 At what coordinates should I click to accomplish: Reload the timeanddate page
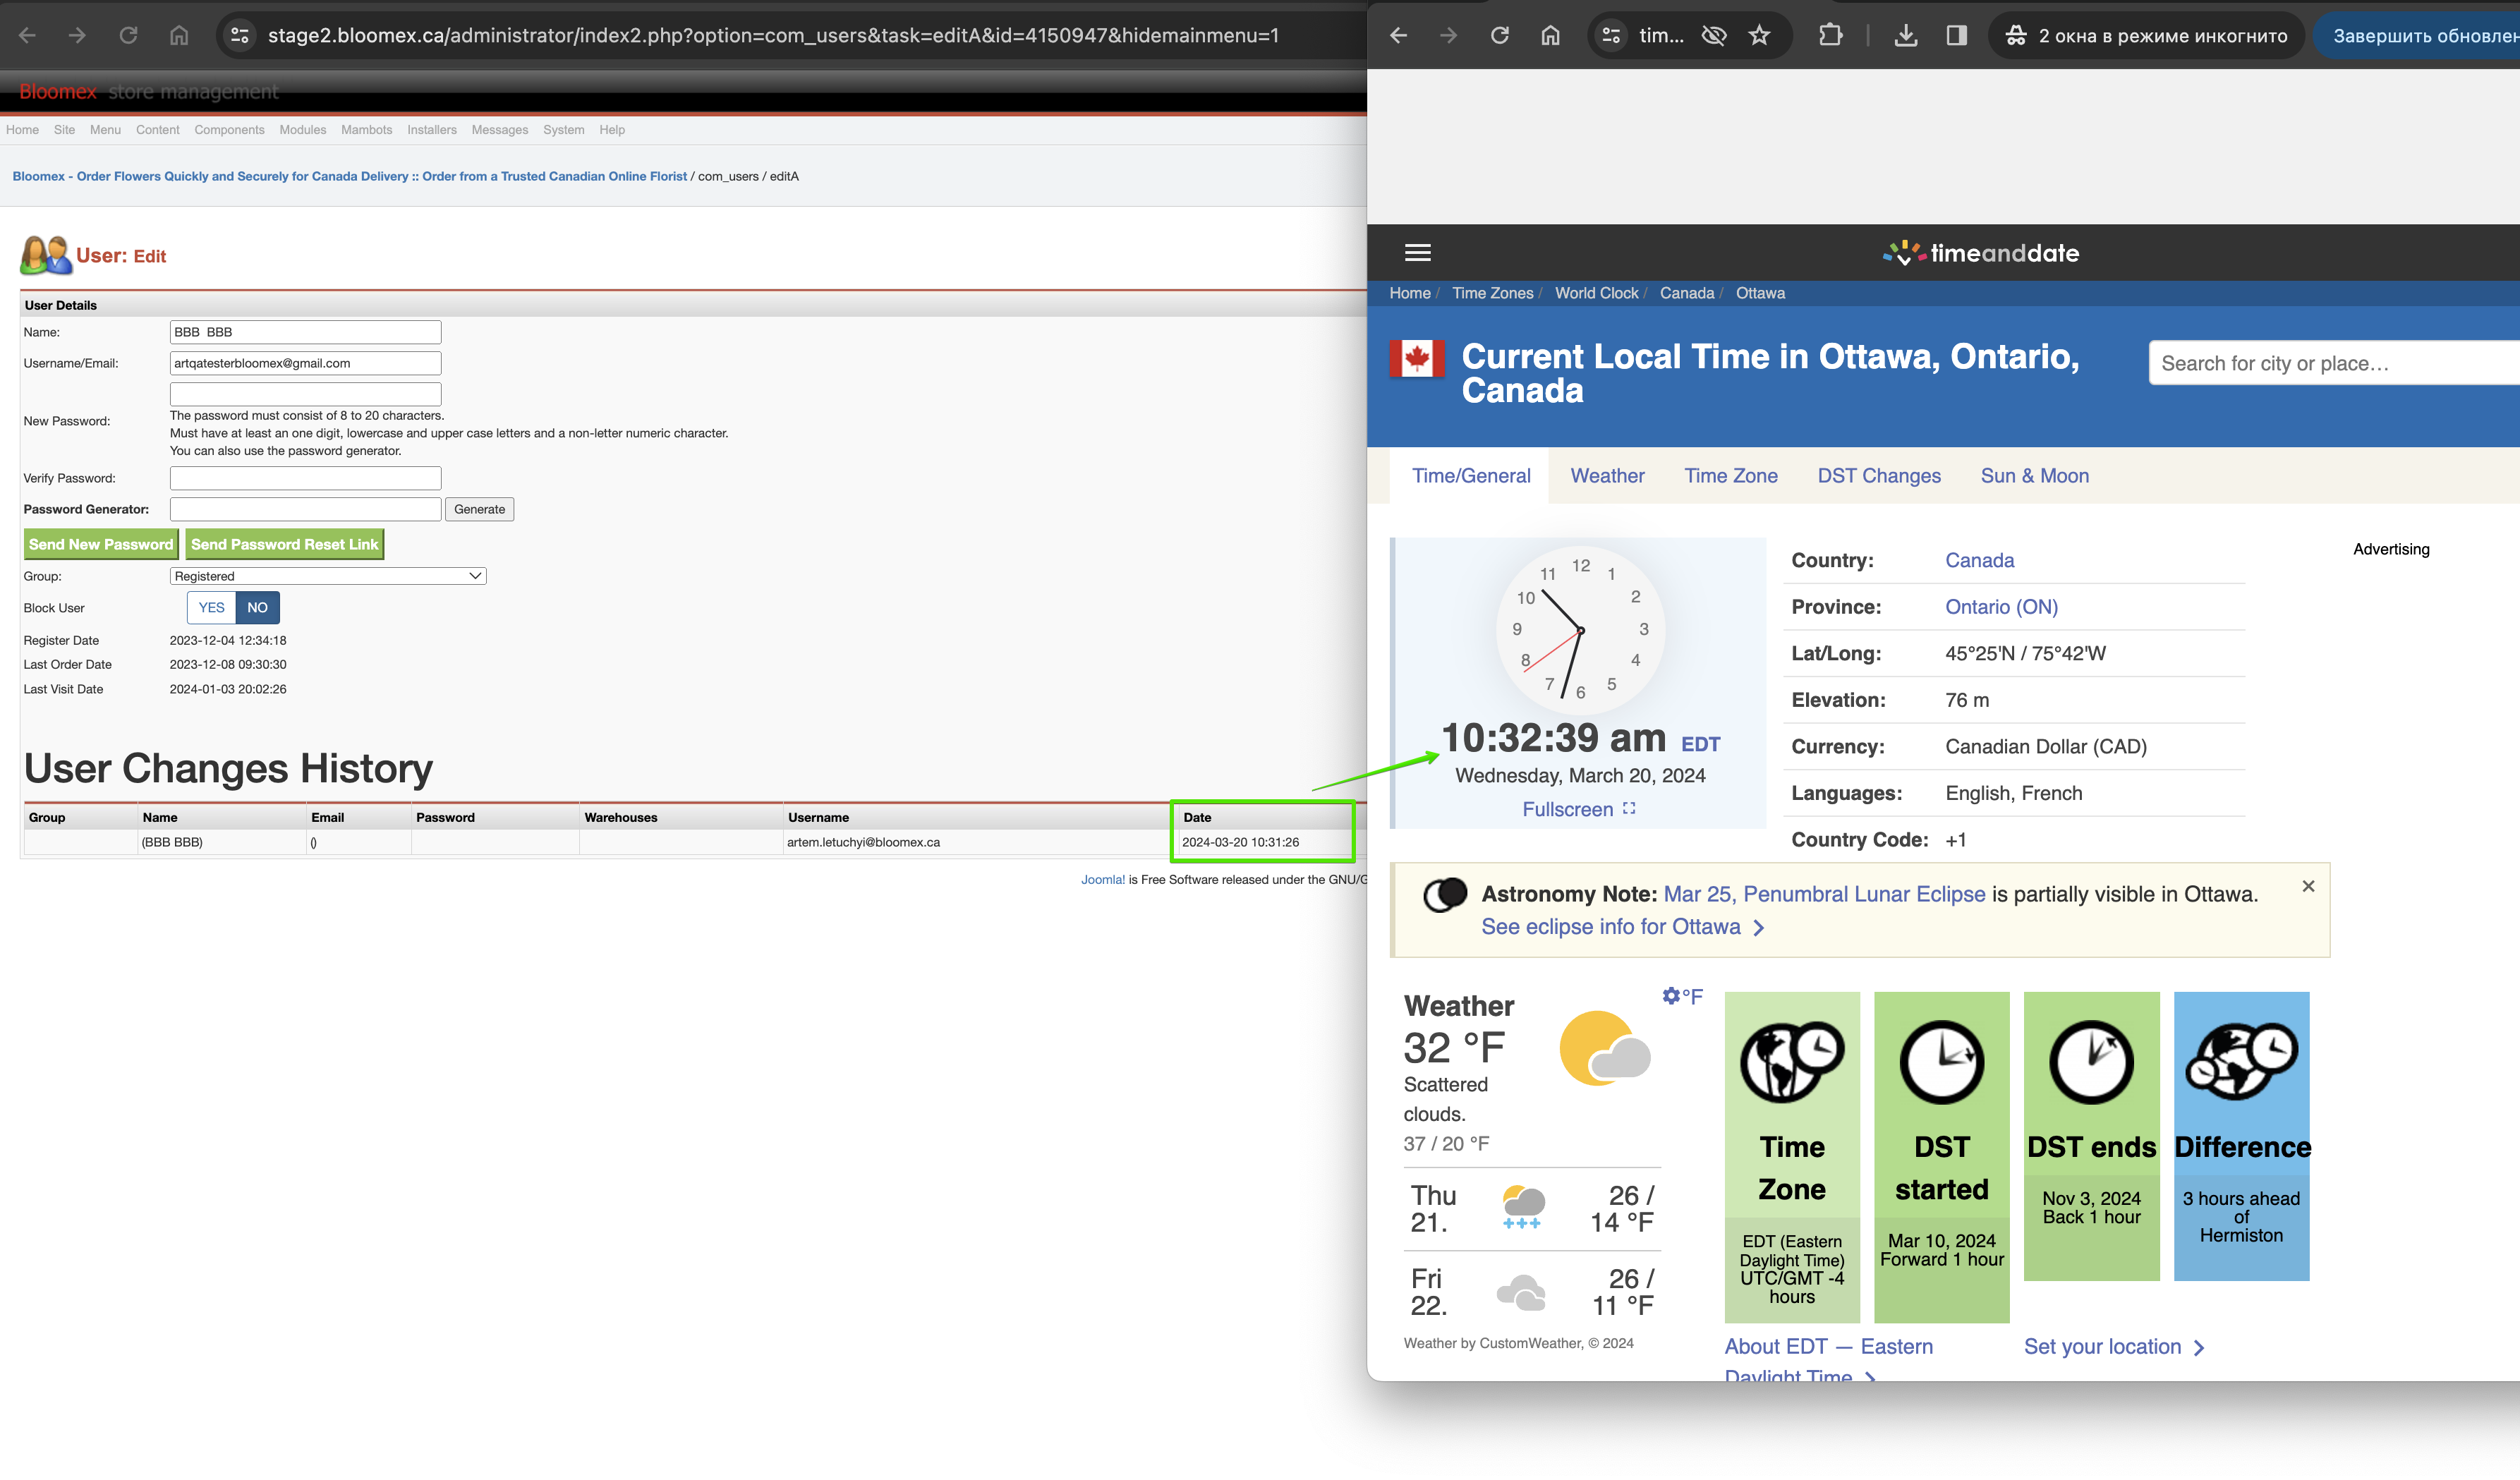pos(1499,36)
